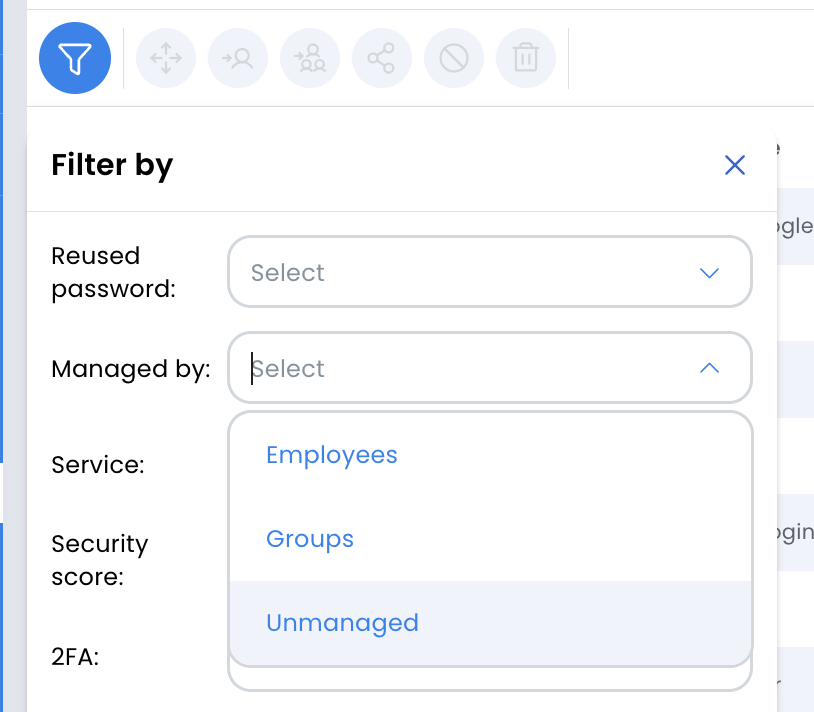
Task: Click the share toolbar icon
Action: (x=382, y=58)
